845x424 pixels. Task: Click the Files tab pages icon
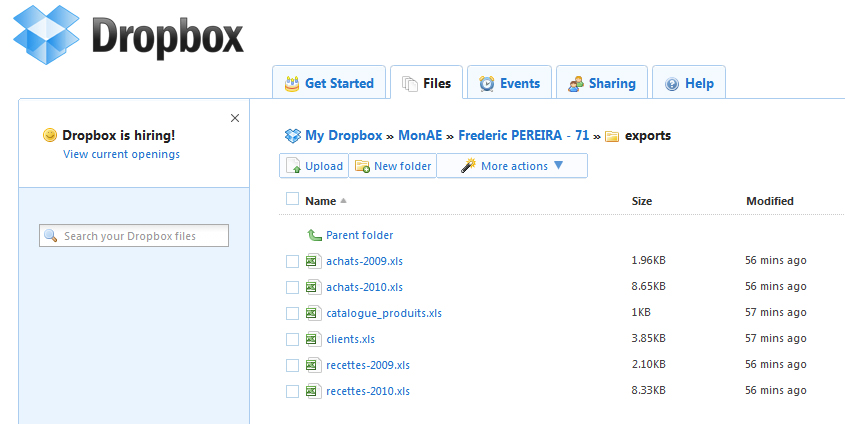click(x=410, y=84)
